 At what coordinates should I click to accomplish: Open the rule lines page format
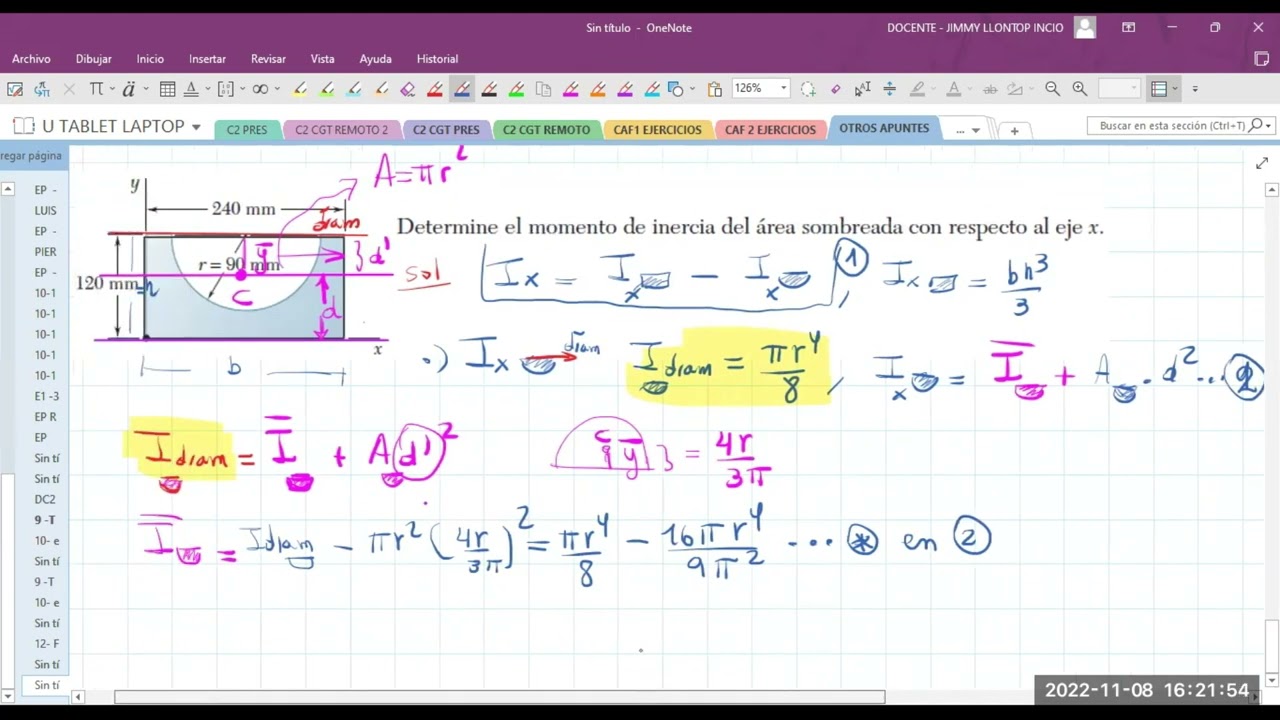pyautogui.click(x=1159, y=89)
